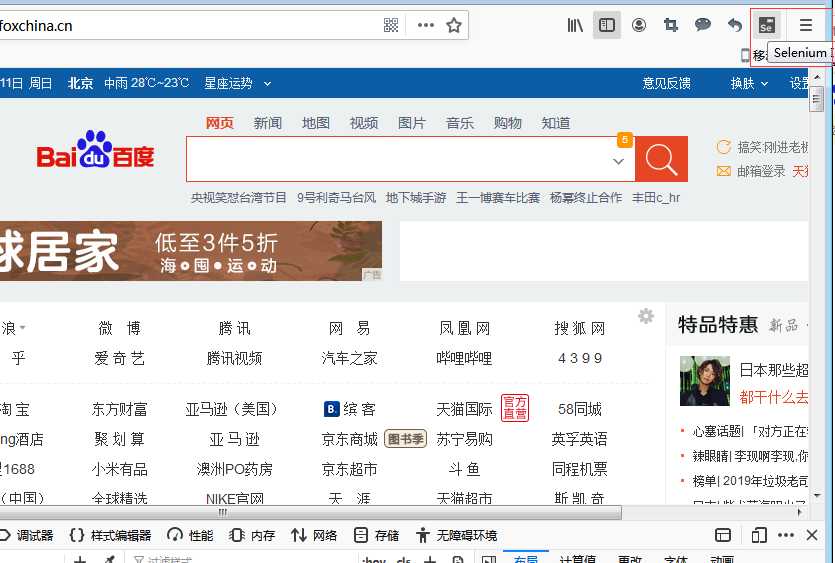The height and width of the screenshot is (563, 835).
Task: Click the person thumbnail under 特品特惠
Action: pyautogui.click(x=705, y=381)
